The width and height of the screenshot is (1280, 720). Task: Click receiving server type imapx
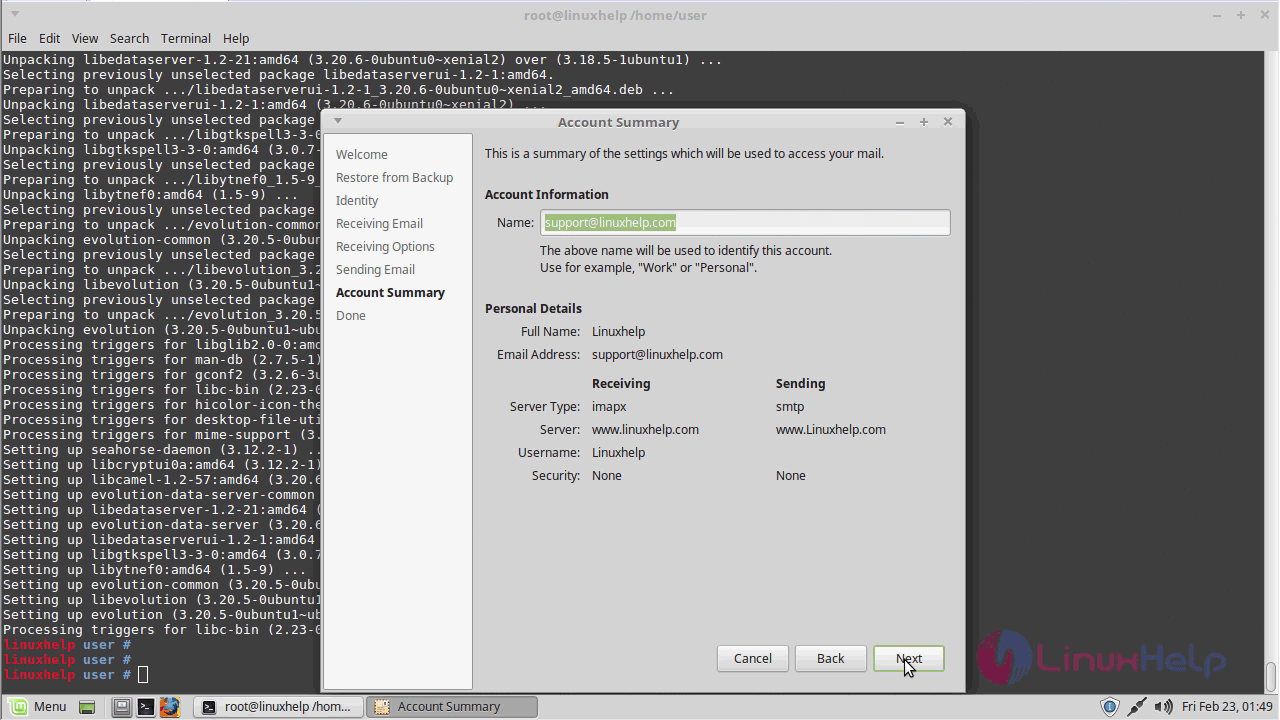[x=609, y=406]
